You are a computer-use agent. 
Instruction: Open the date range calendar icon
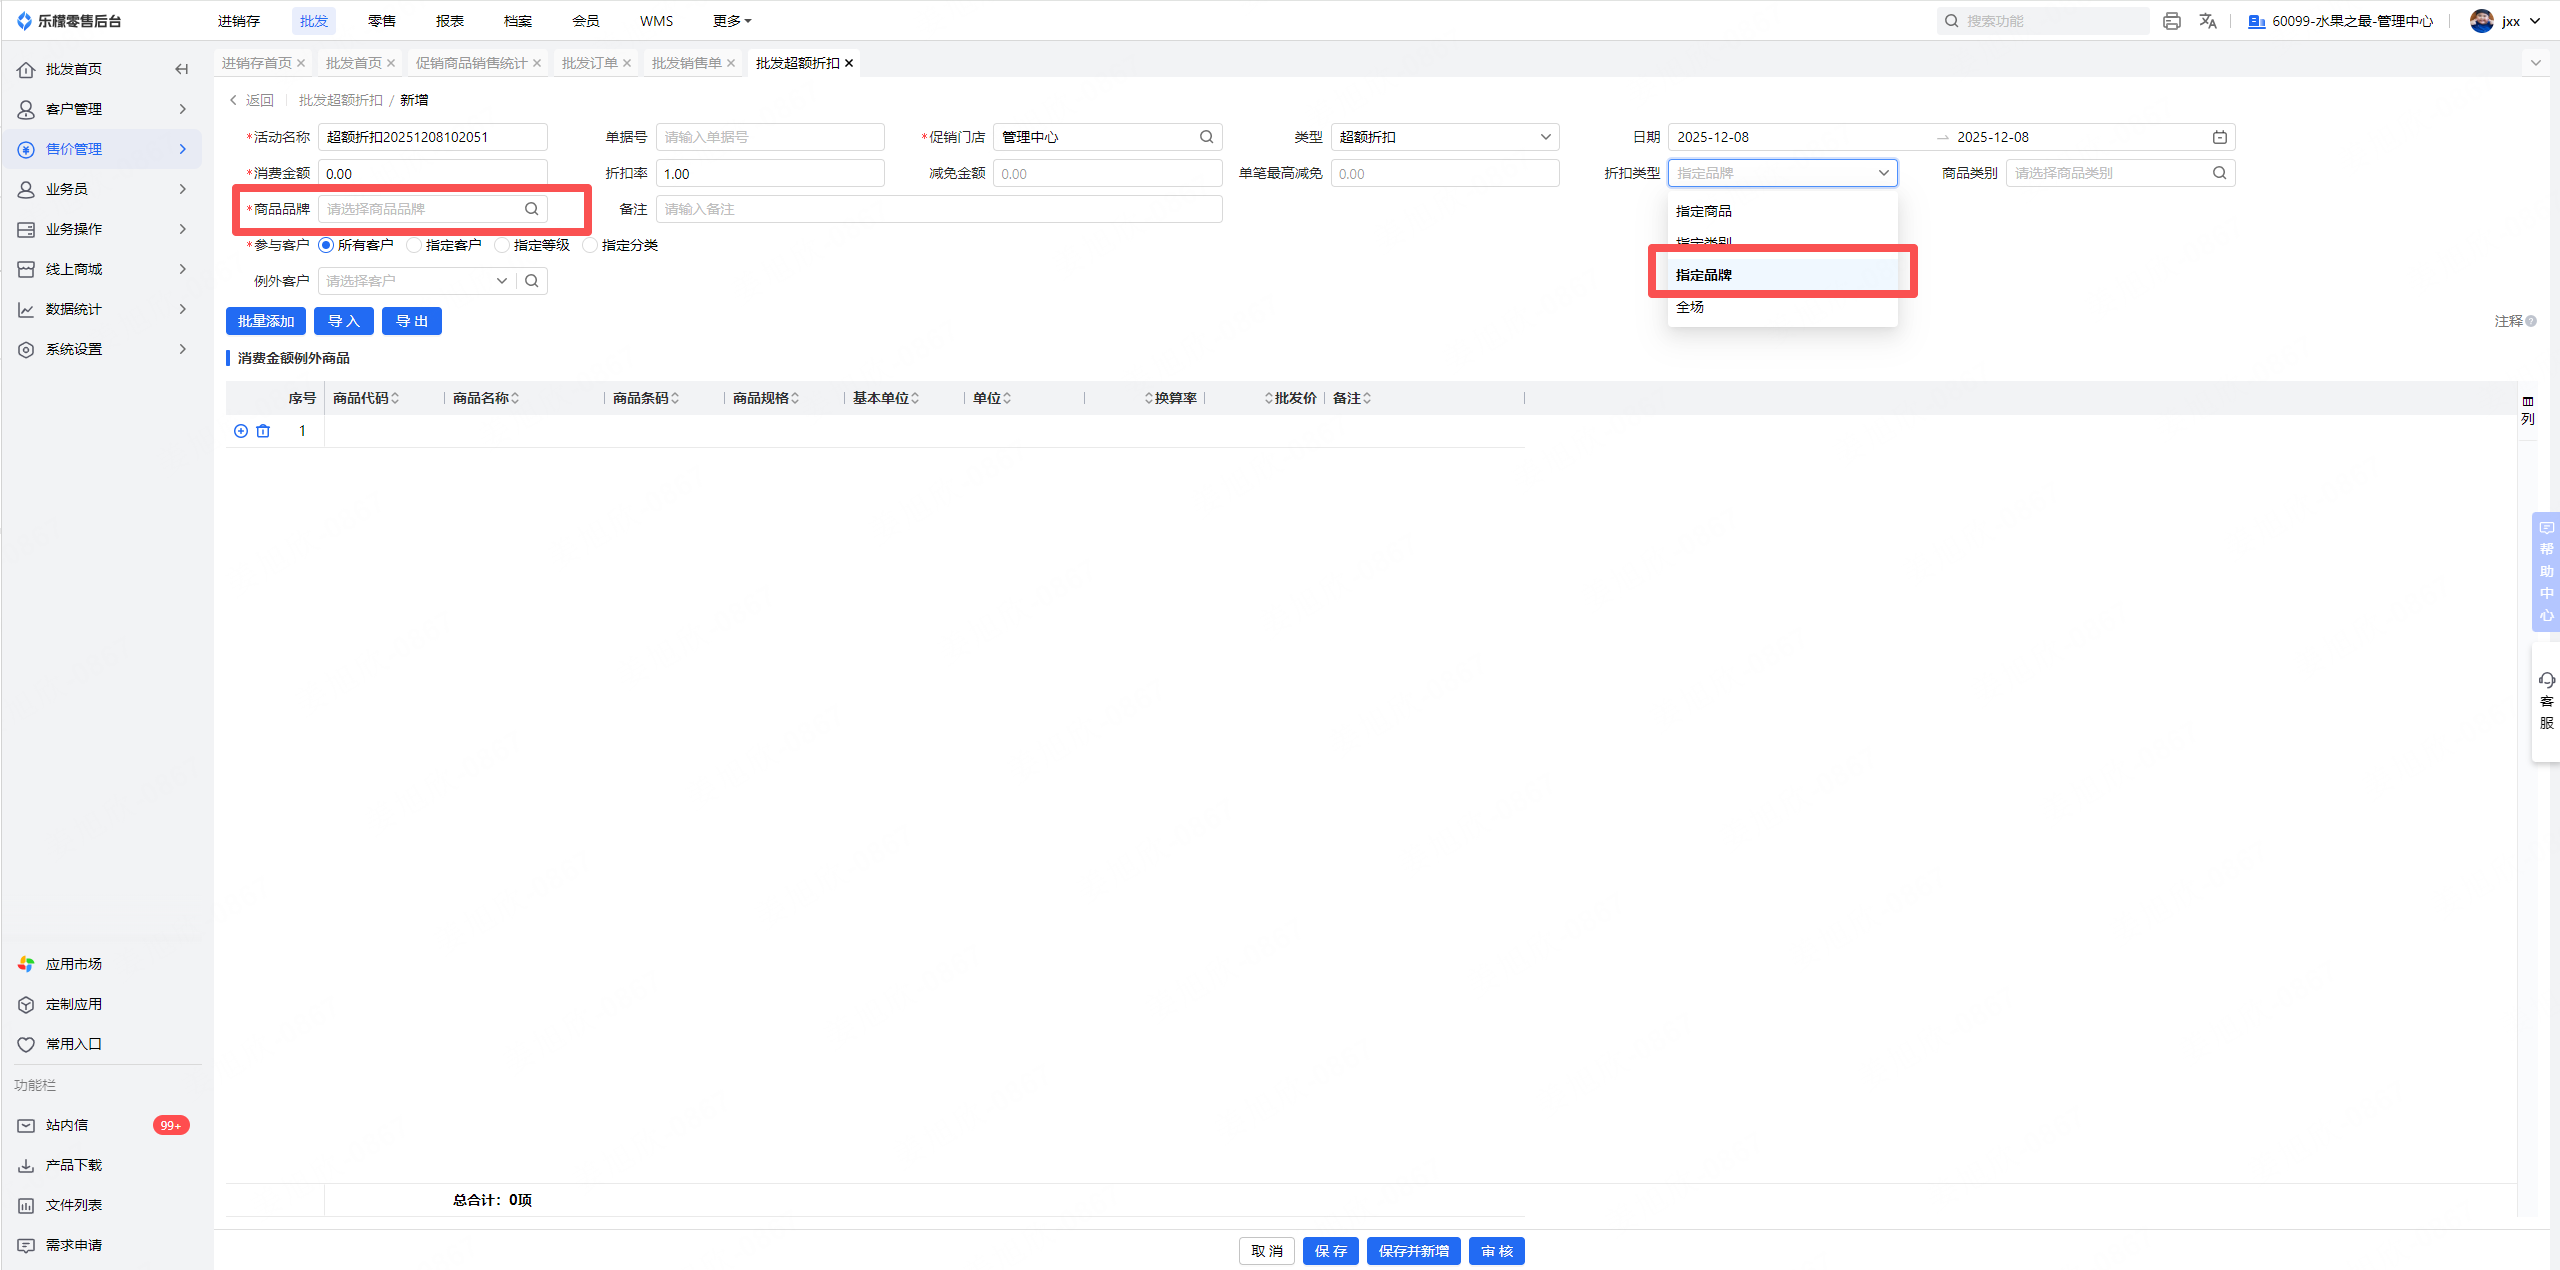(2219, 137)
